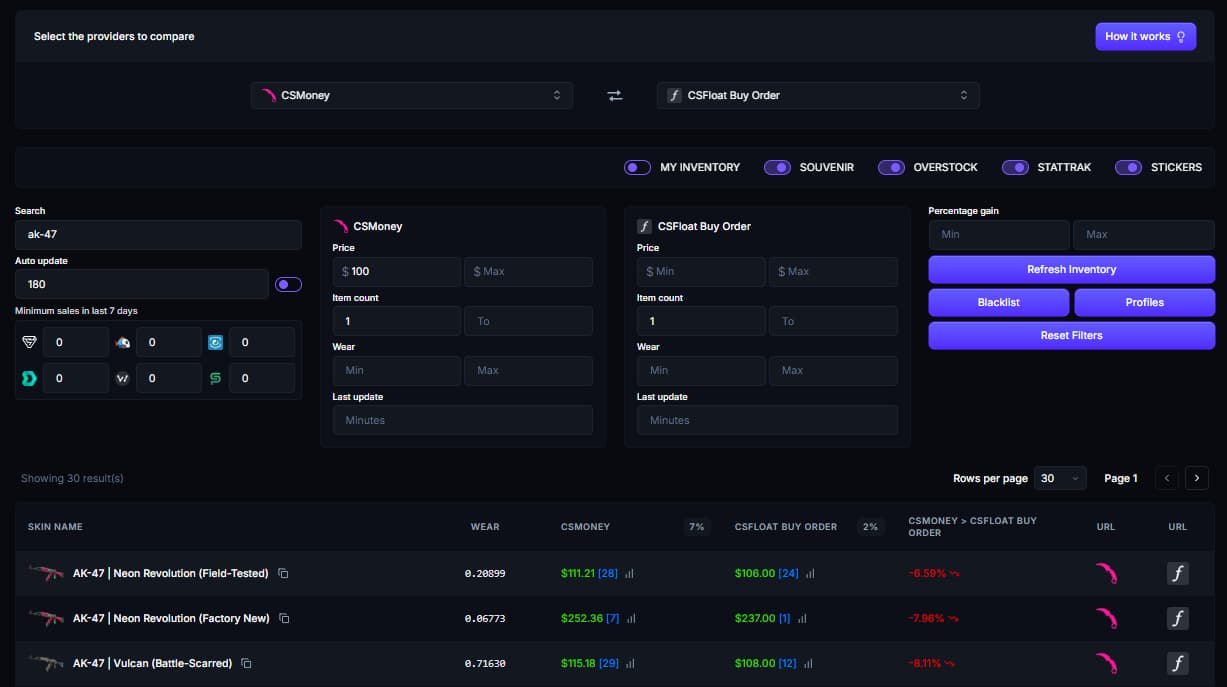Click the Reset Filters button
Image resolution: width=1227 pixels, height=687 pixels.
pos(1071,336)
